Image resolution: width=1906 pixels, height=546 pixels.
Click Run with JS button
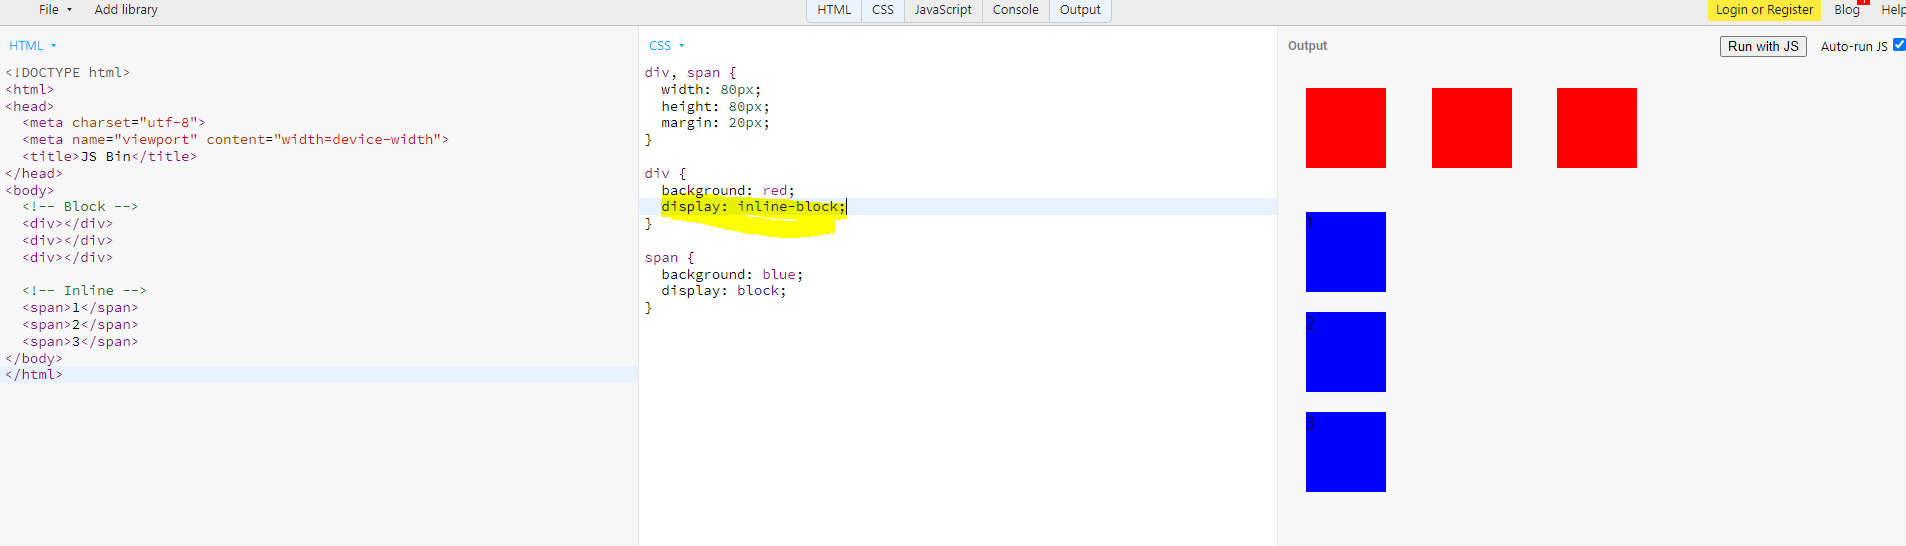[1763, 46]
